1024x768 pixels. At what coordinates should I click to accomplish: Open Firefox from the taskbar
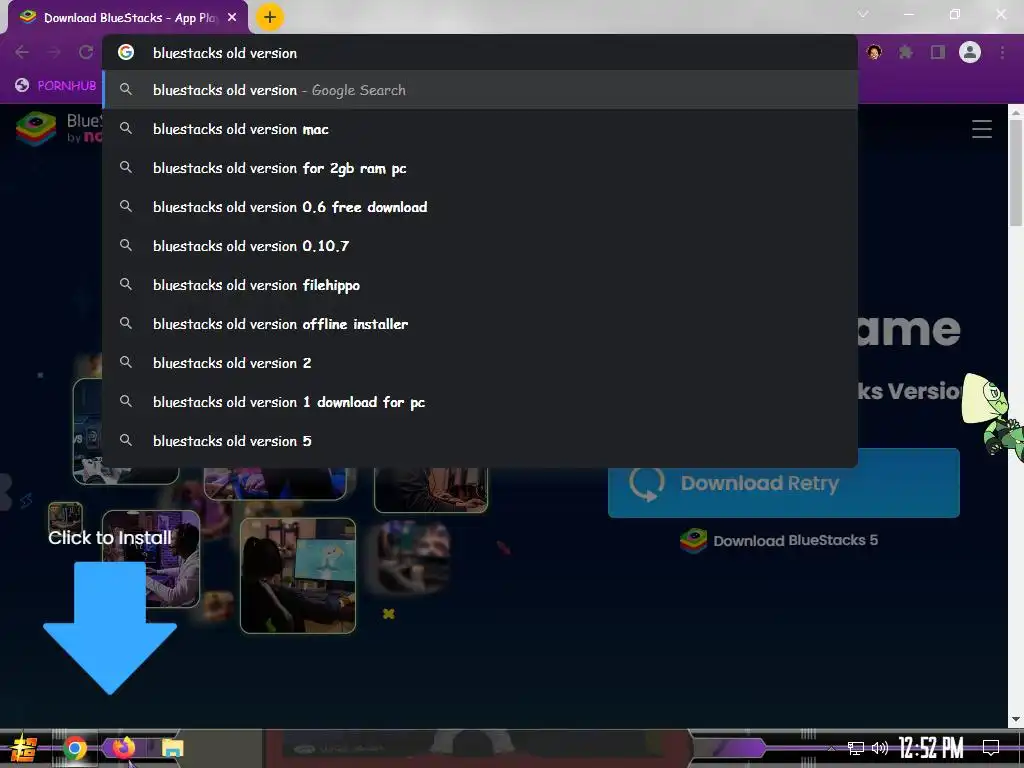[123, 747]
